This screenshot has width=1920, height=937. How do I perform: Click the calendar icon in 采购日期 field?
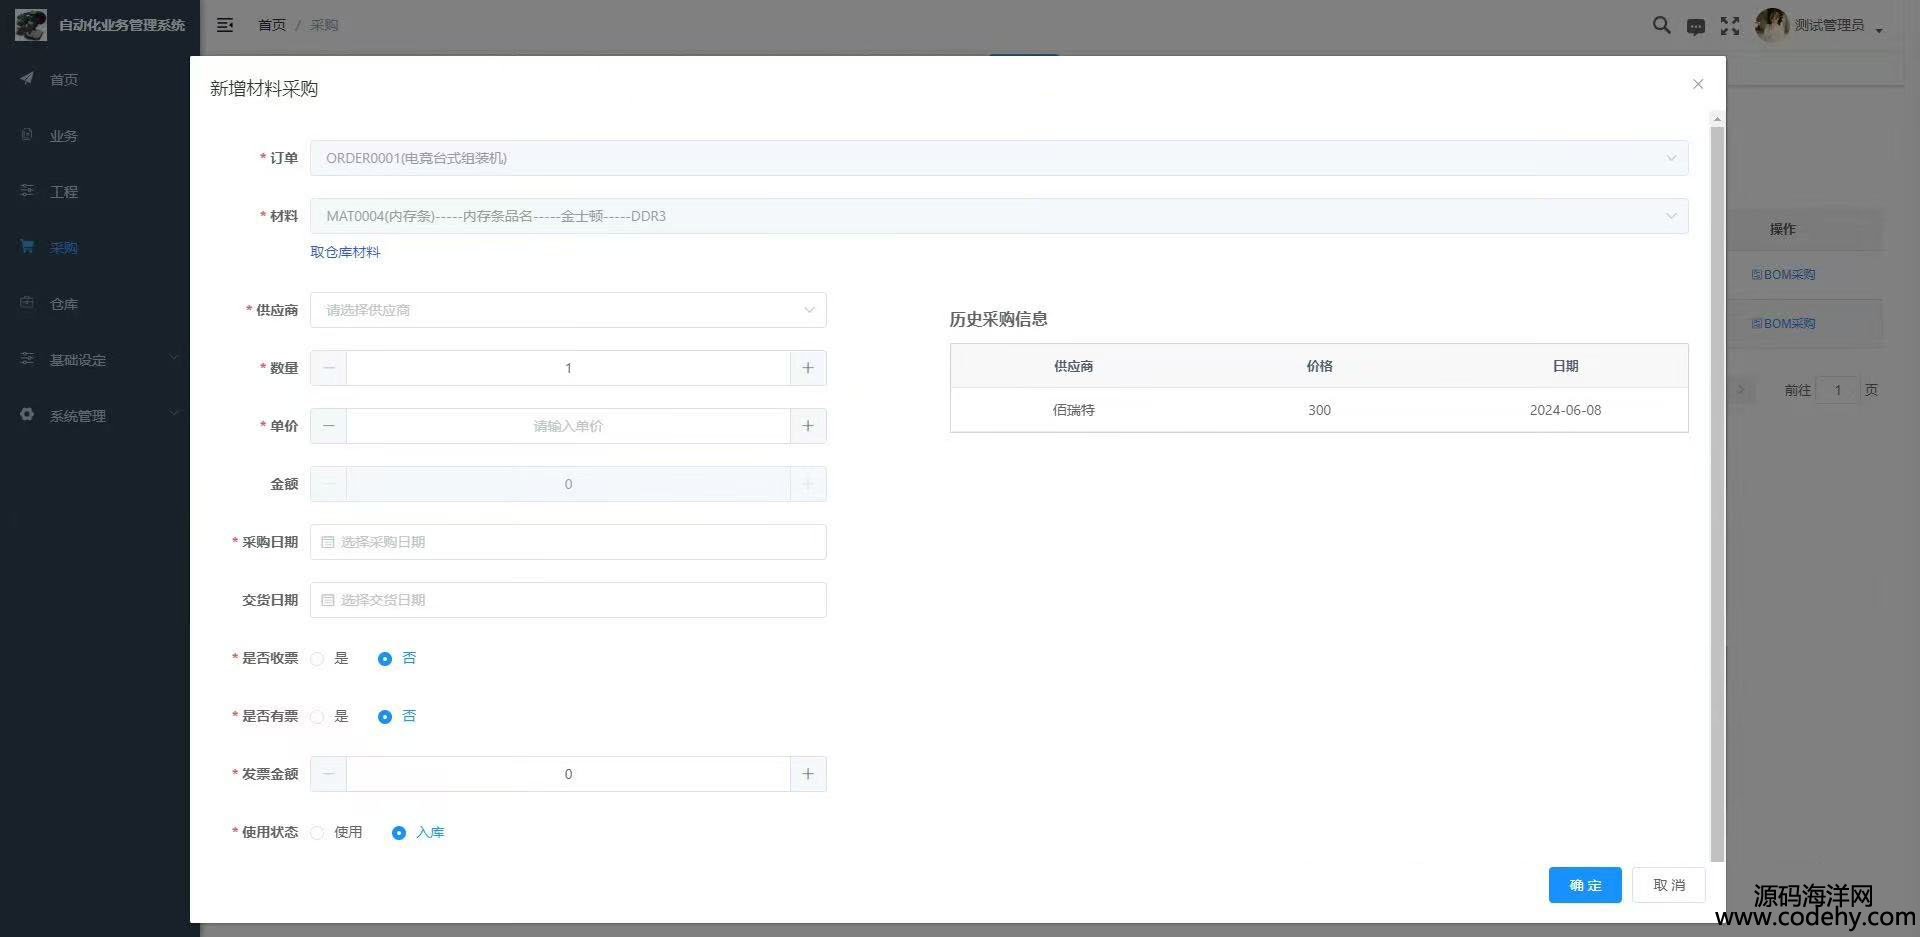327,542
